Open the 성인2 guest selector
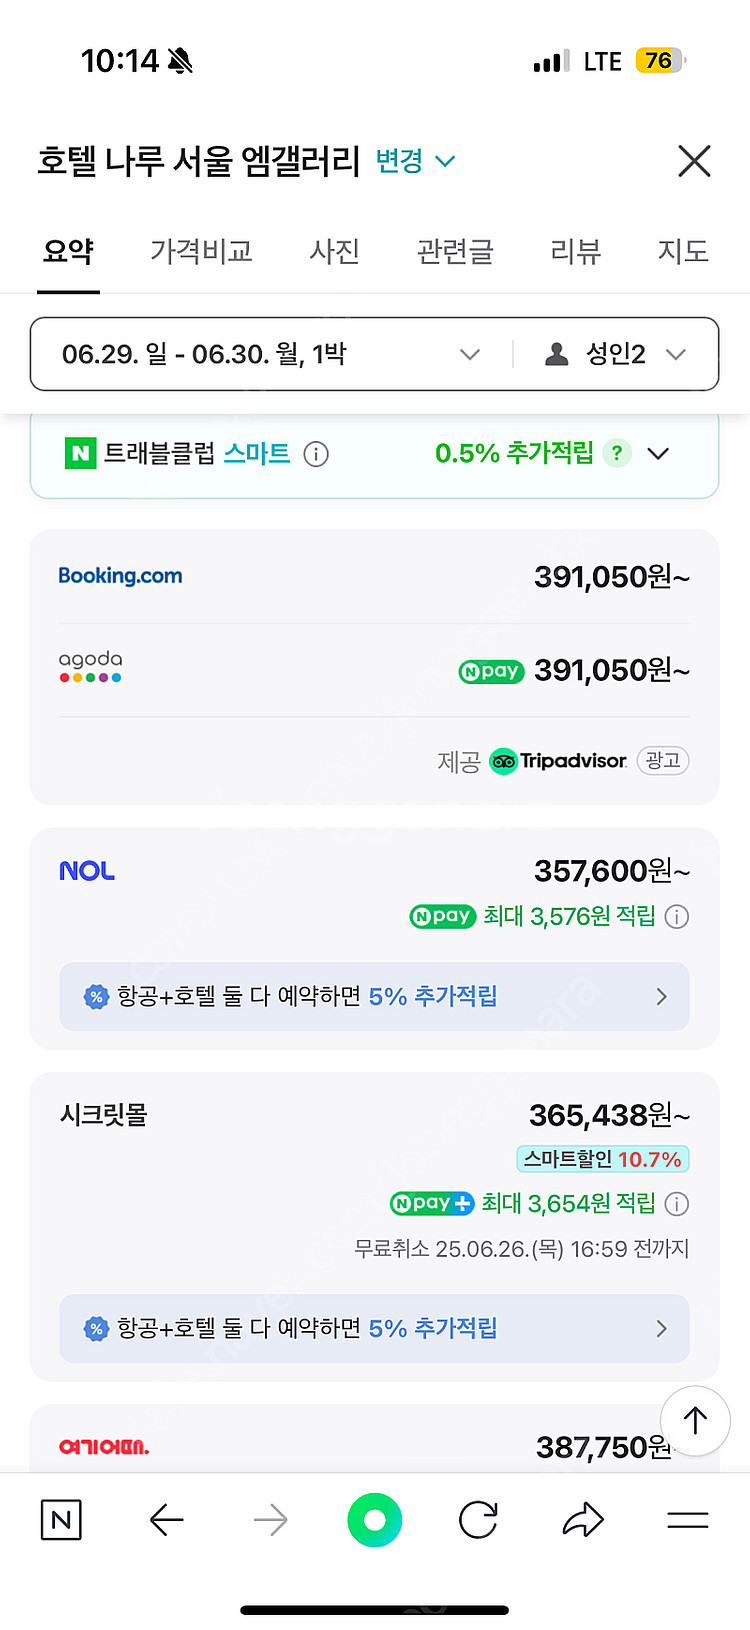The height and width of the screenshot is (1630, 750). [616, 354]
